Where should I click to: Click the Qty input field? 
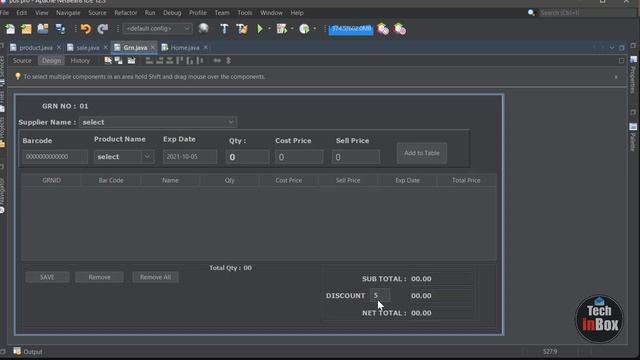[247, 157]
